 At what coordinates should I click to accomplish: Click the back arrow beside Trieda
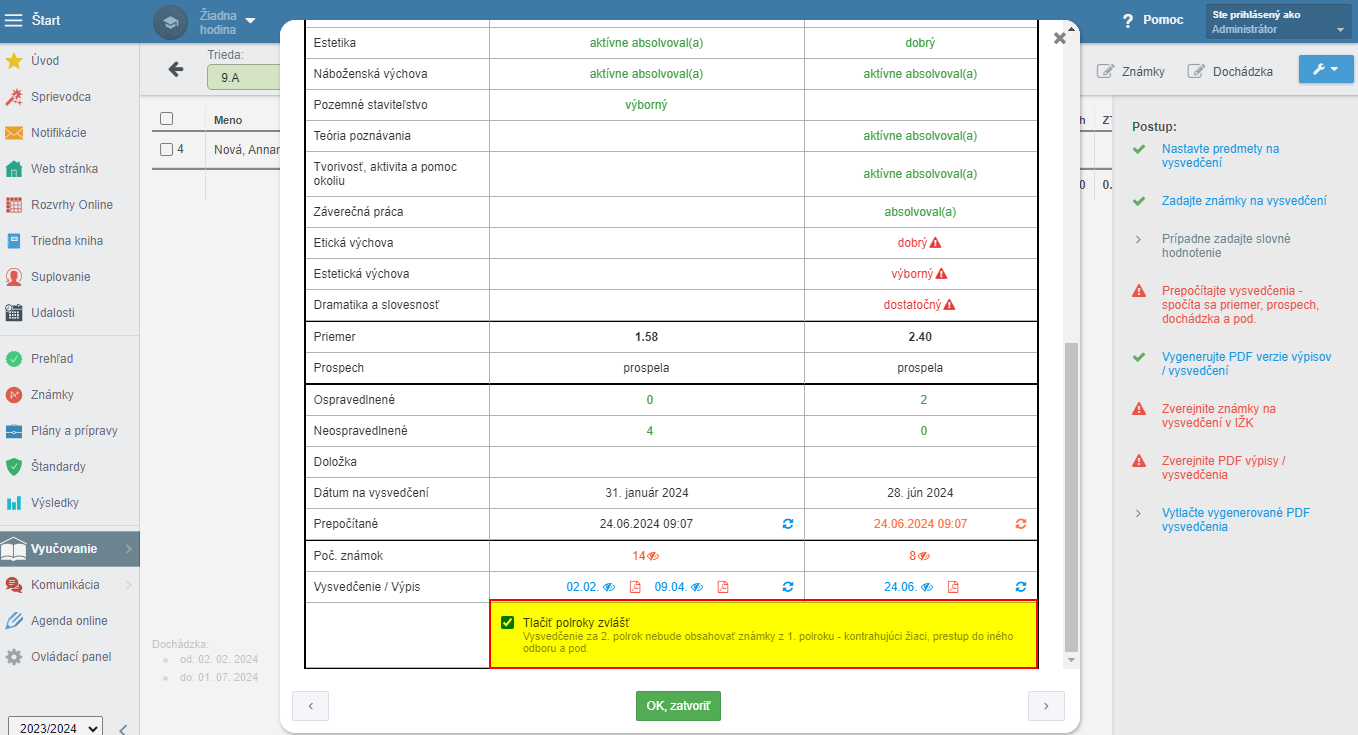[x=176, y=69]
